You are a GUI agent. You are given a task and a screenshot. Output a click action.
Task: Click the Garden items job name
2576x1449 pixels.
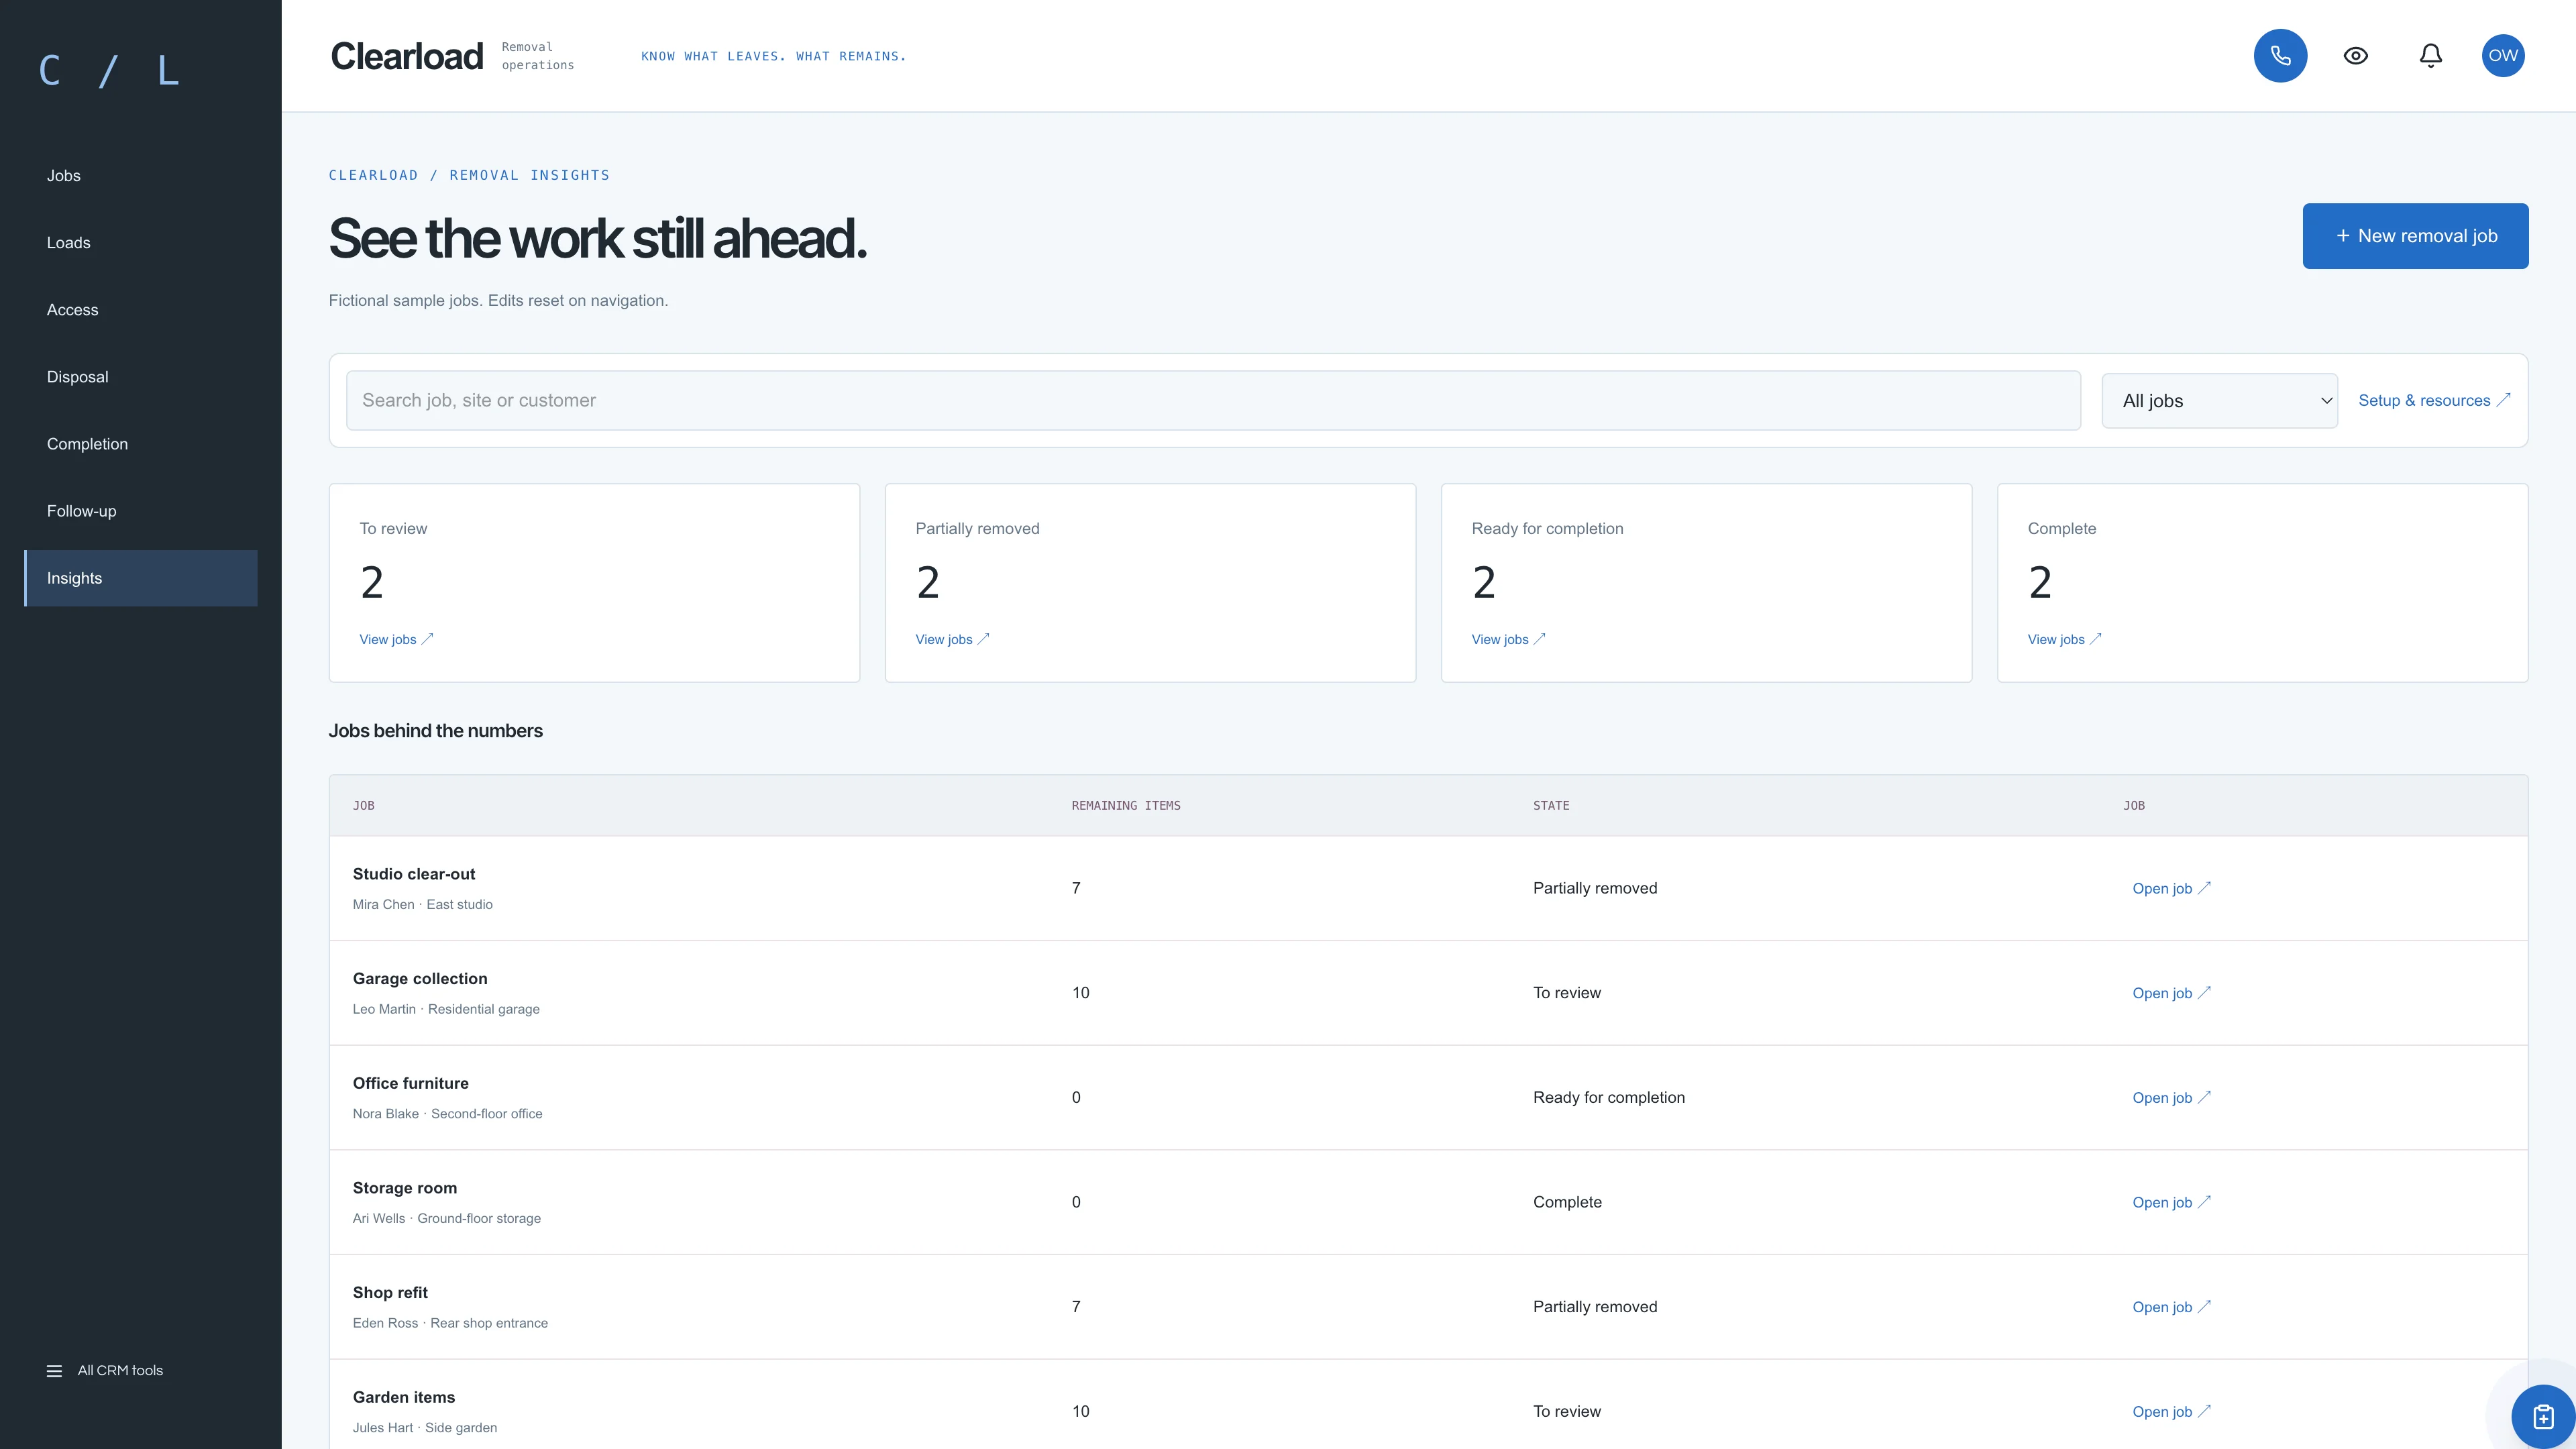[x=404, y=1398]
